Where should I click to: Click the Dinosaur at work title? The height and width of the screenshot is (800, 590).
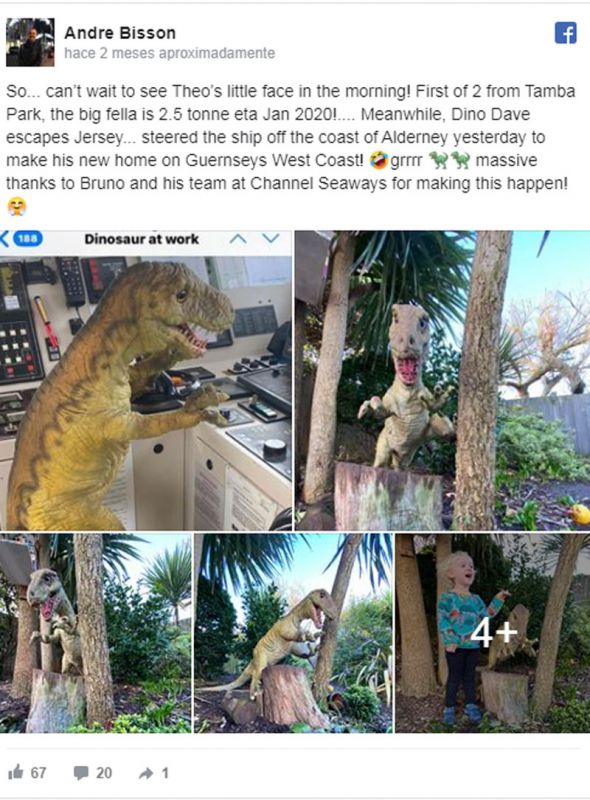coord(141,239)
